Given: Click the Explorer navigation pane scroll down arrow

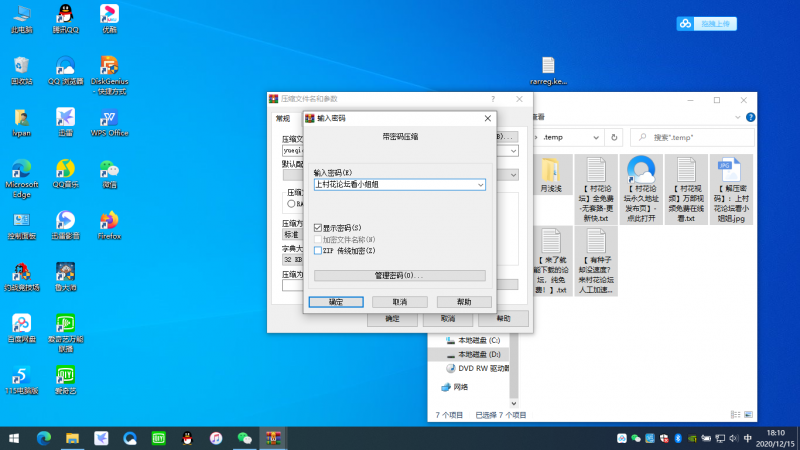Looking at the screenshot, I should (x=514, y=404).
